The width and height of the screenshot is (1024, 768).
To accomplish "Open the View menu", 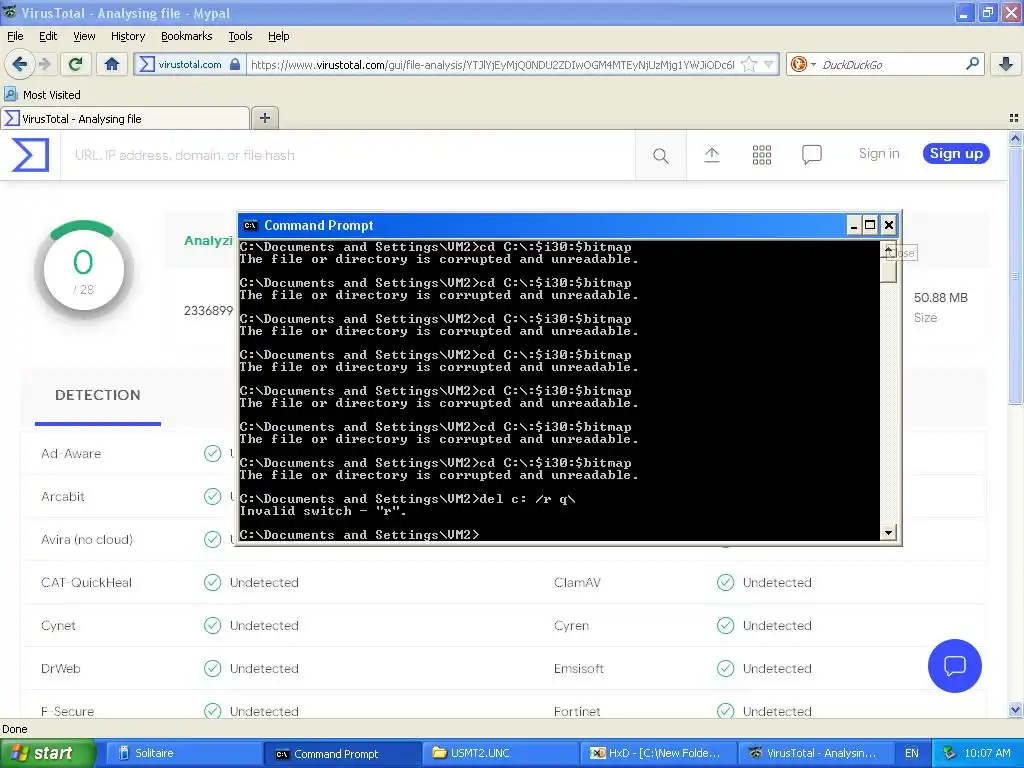I will tap(84, 36).
